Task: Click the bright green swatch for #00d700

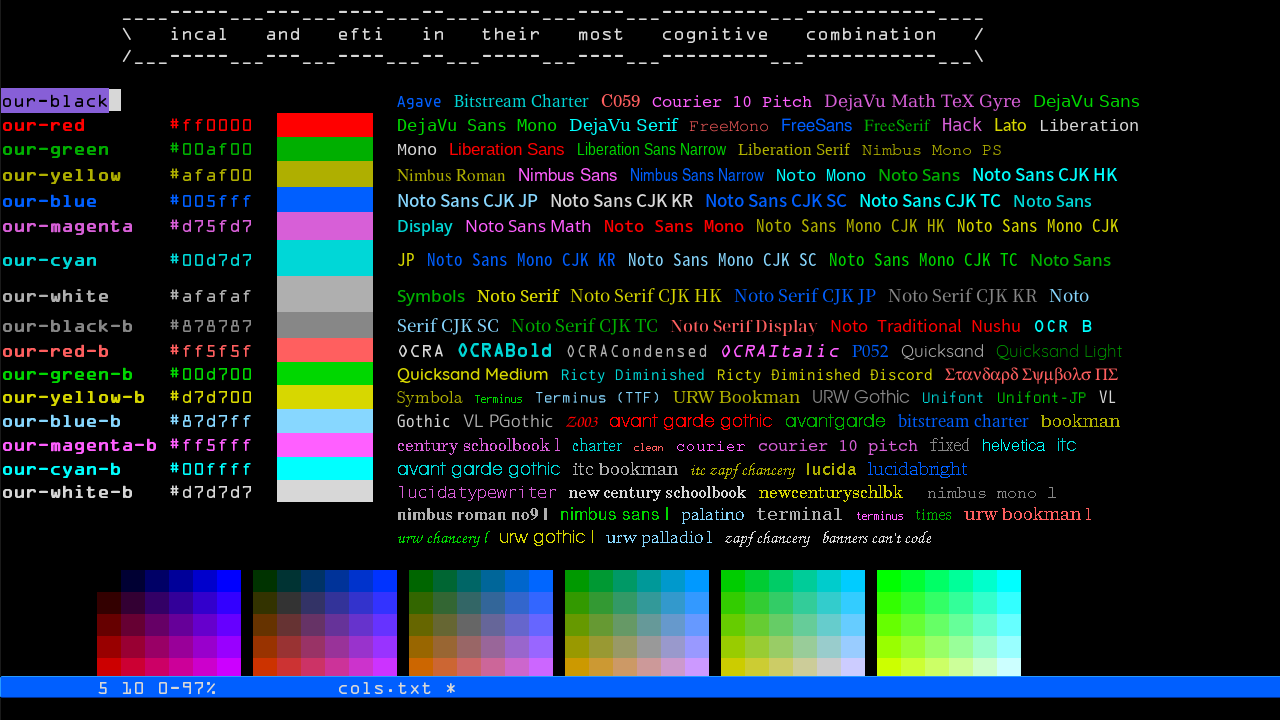Action: click(x=325, y=374)
